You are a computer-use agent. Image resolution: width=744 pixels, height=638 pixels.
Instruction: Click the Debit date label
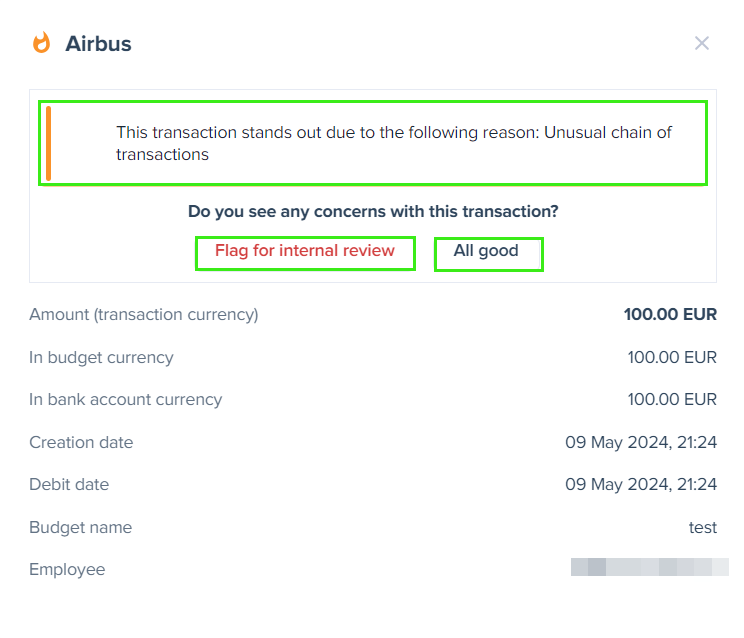pyautogui.click(x=69, y=484)
